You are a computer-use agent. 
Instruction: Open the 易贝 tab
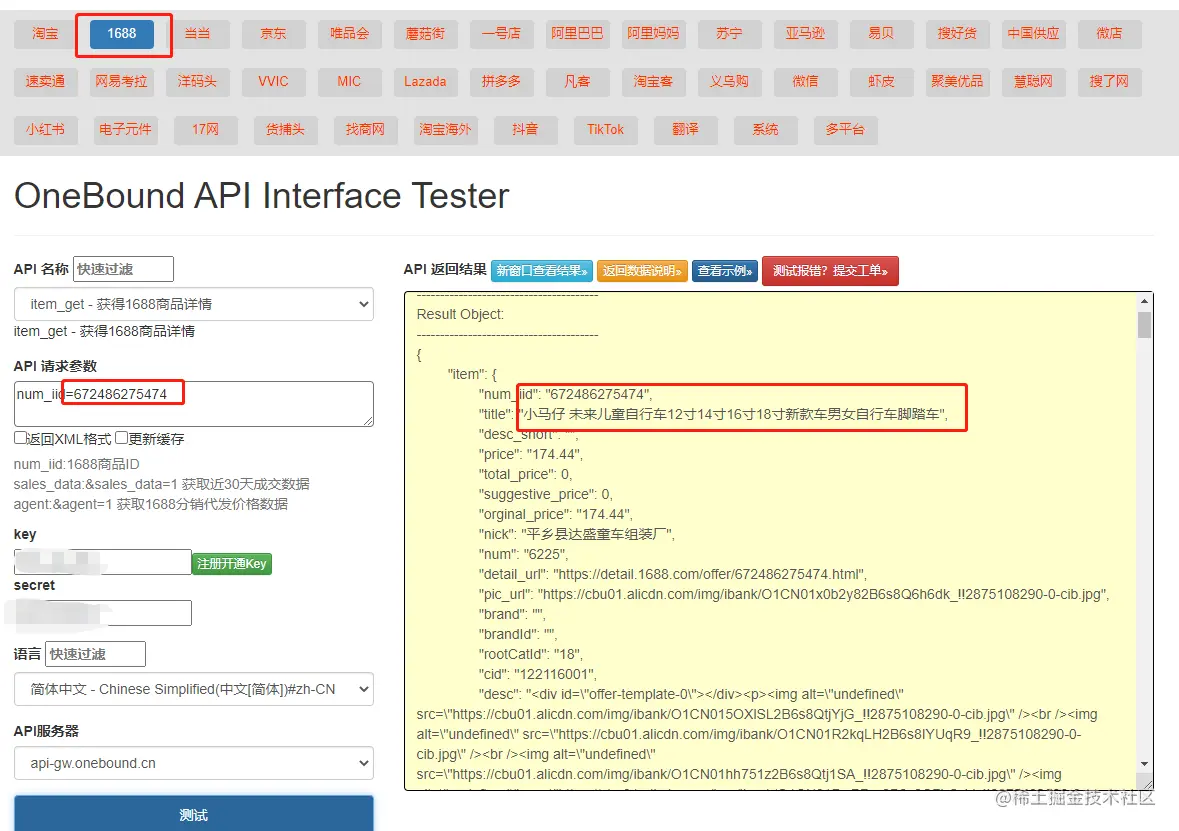881,34
